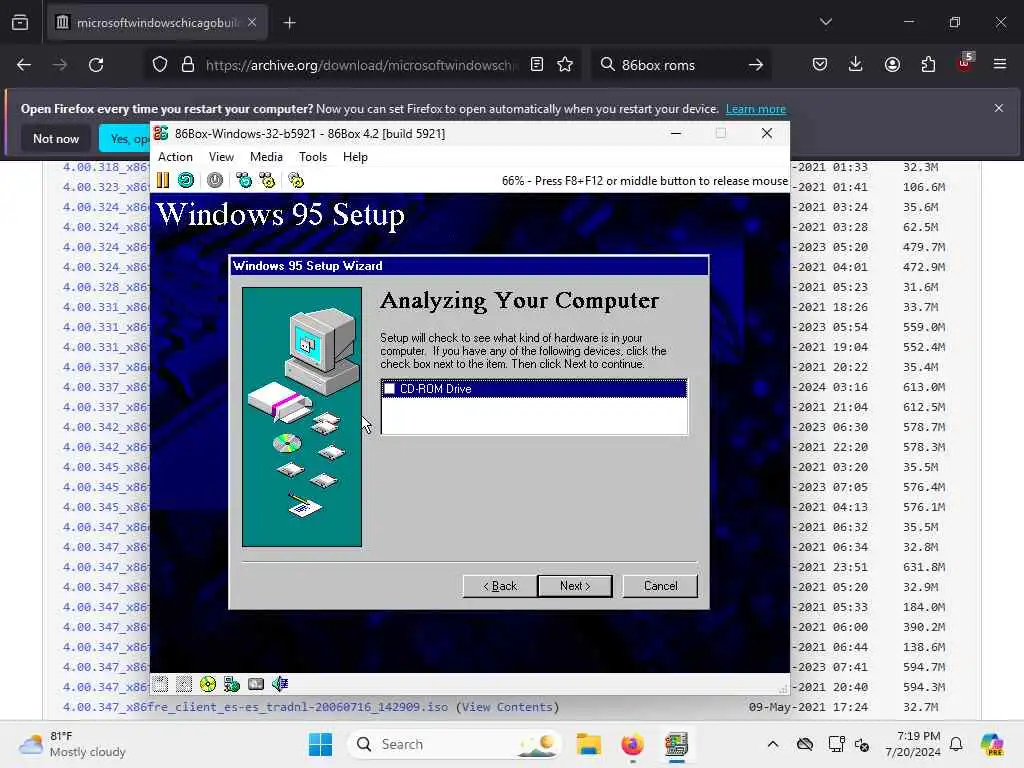The image size is (1024, 768).
Task: Dismiss the Firefox startup notification bar
Action: click(999, 108)
